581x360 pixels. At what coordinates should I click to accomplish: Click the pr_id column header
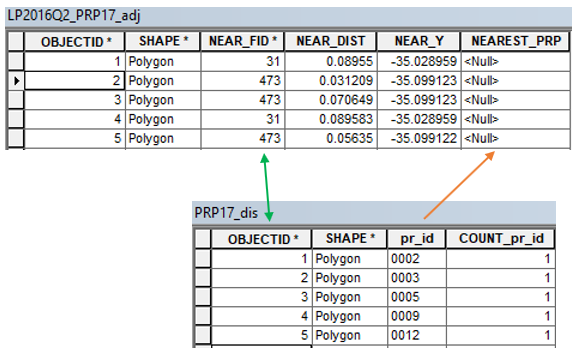416,239
